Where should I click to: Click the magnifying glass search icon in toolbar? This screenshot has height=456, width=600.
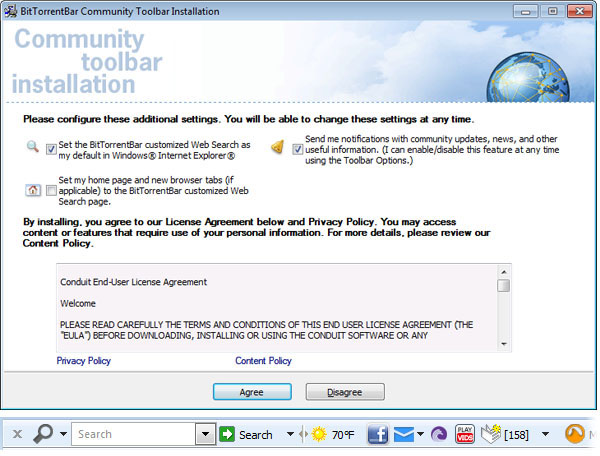pyautogui.click(x=42, y=434)
